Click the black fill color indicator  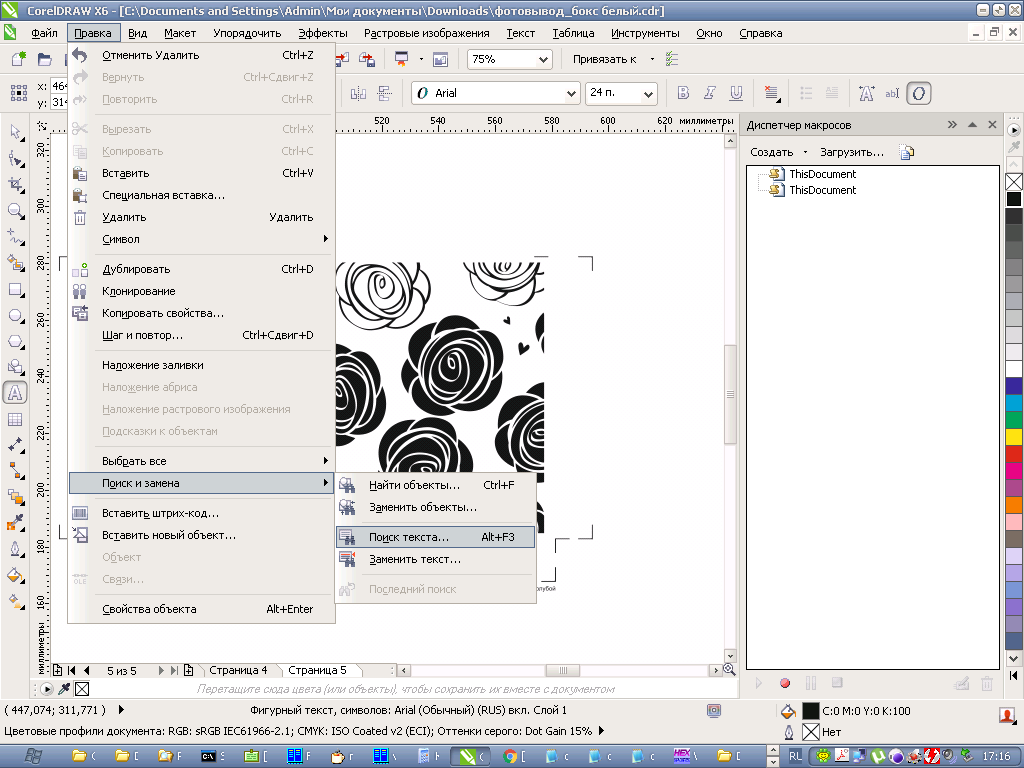tap(810, 711)
